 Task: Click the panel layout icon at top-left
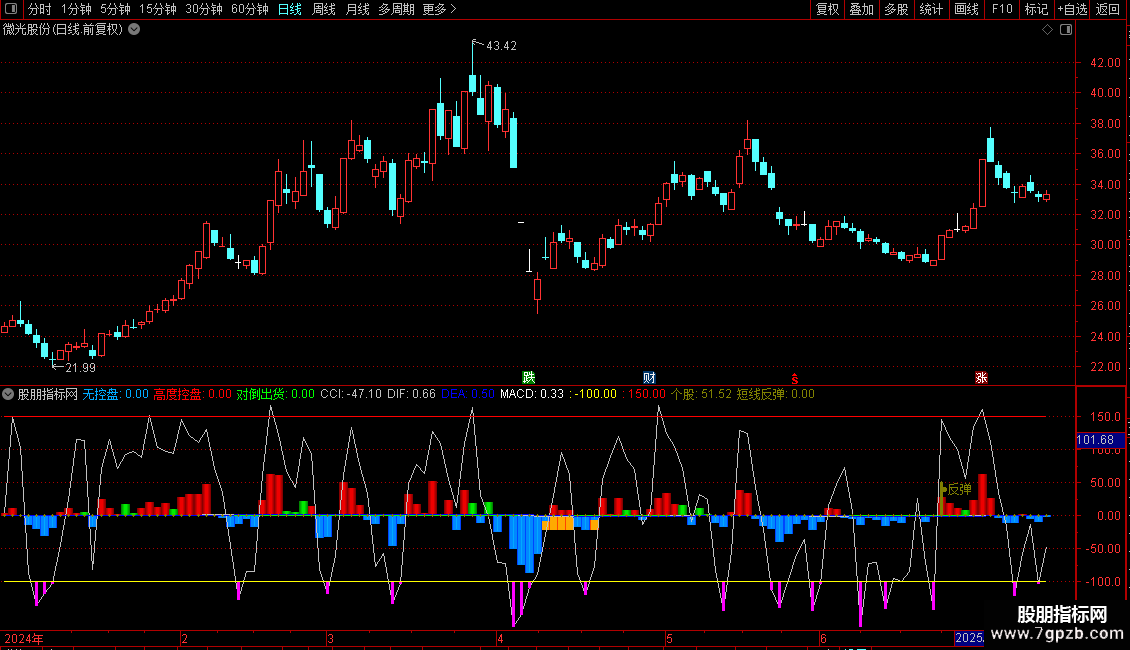(x=11, y=9)
